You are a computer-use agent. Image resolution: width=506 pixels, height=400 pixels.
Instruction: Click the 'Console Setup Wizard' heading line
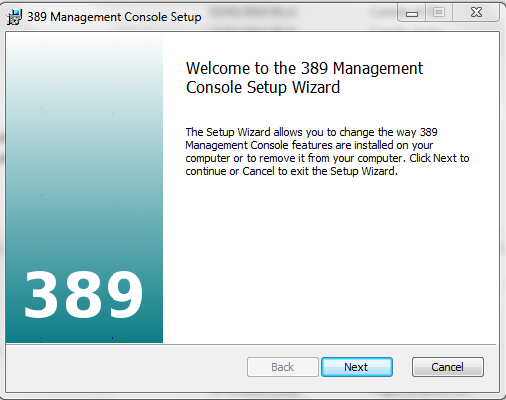263,88
